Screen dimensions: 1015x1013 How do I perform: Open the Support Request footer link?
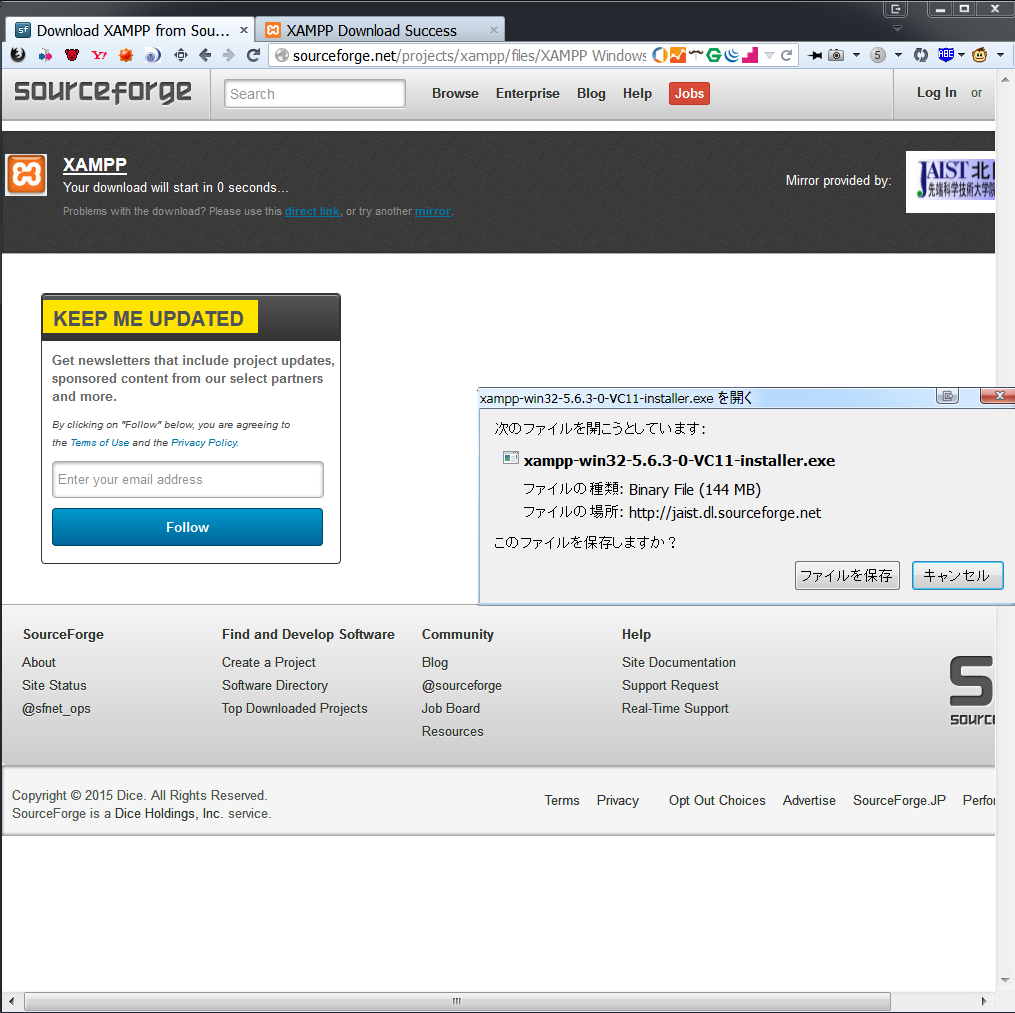pyautogui.click(x=670, y=685)
